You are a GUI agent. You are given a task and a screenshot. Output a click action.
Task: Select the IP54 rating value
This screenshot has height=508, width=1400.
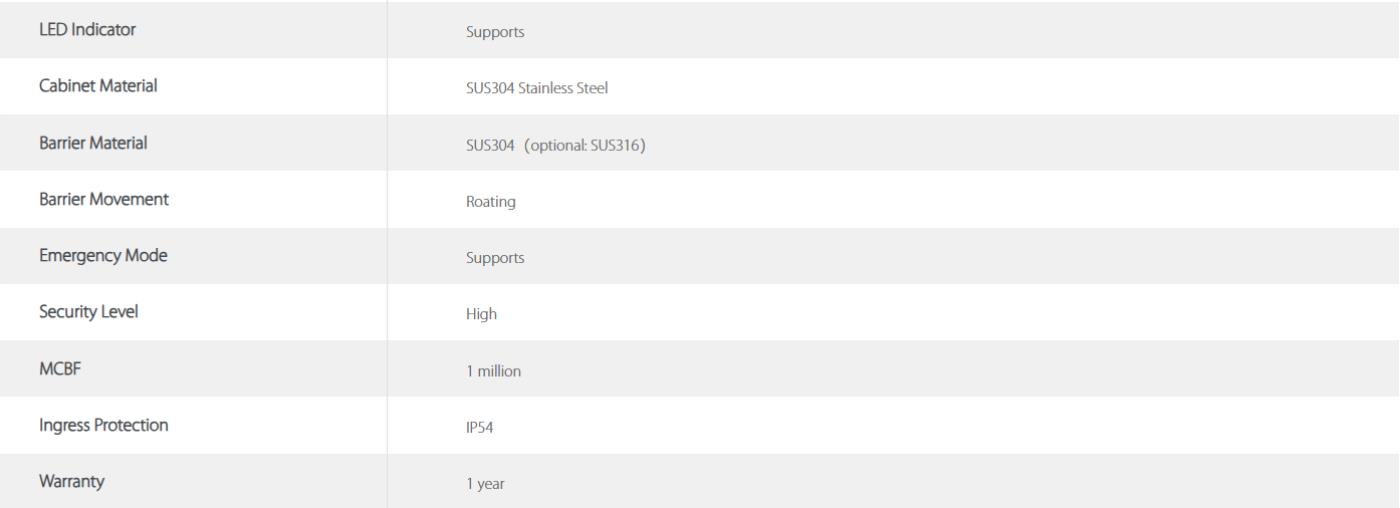[480, 427]
